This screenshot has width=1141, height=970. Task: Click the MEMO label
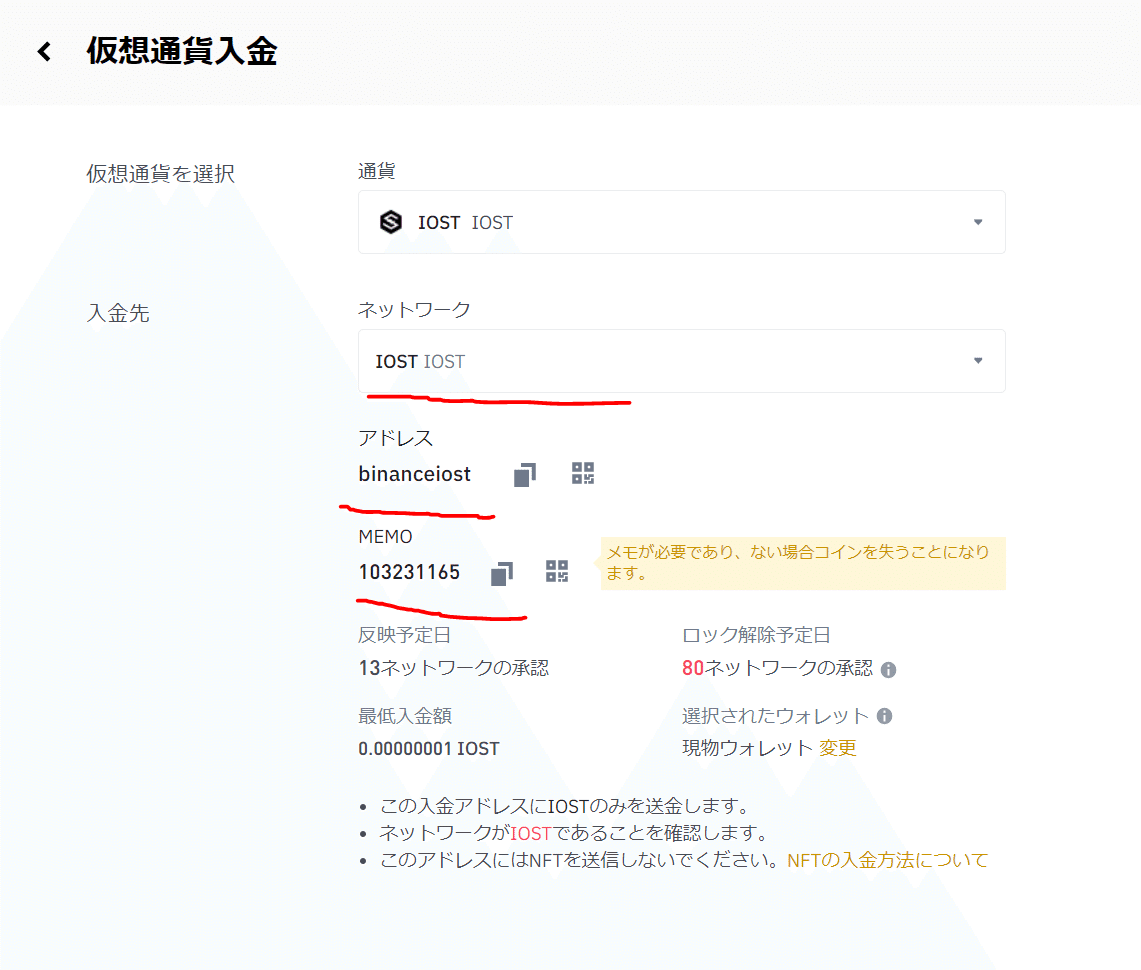[x=386, y=537]
